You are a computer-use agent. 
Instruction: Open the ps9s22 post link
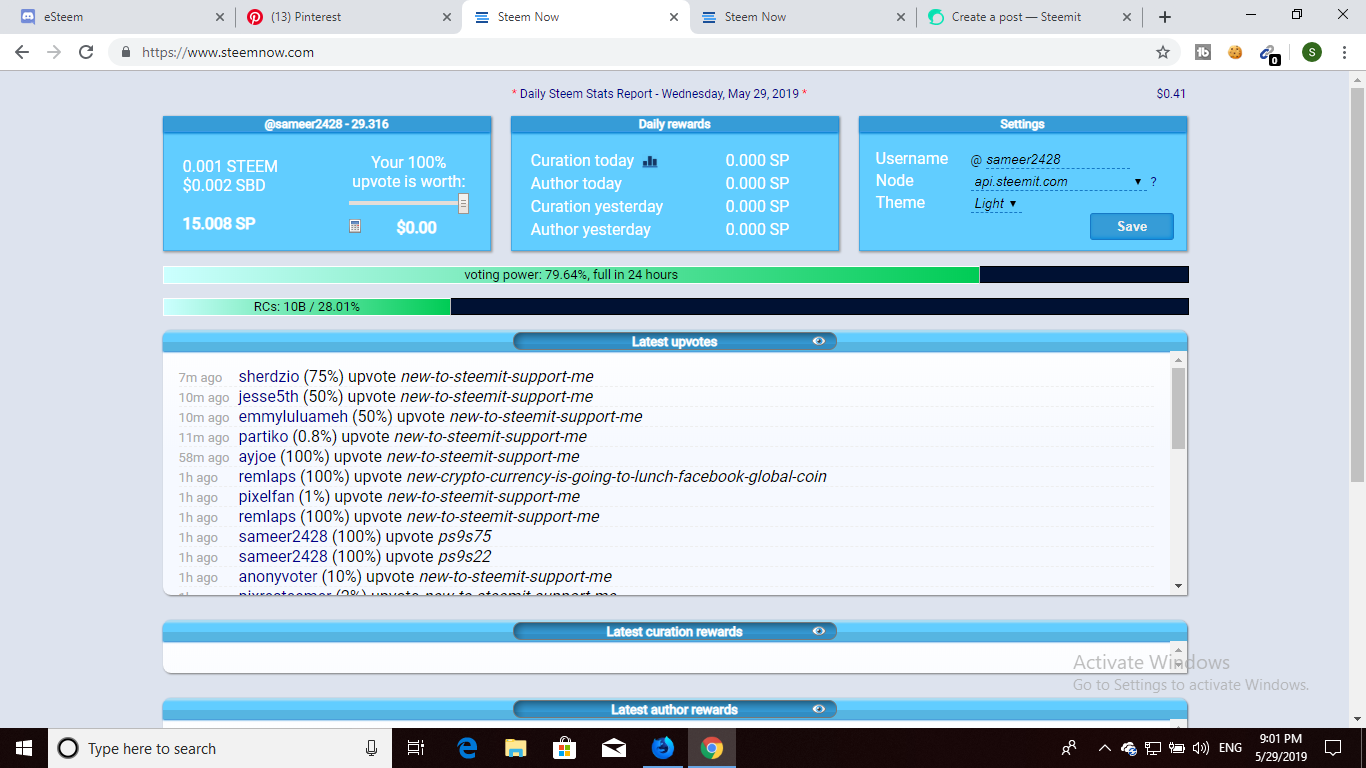point(465,557)
